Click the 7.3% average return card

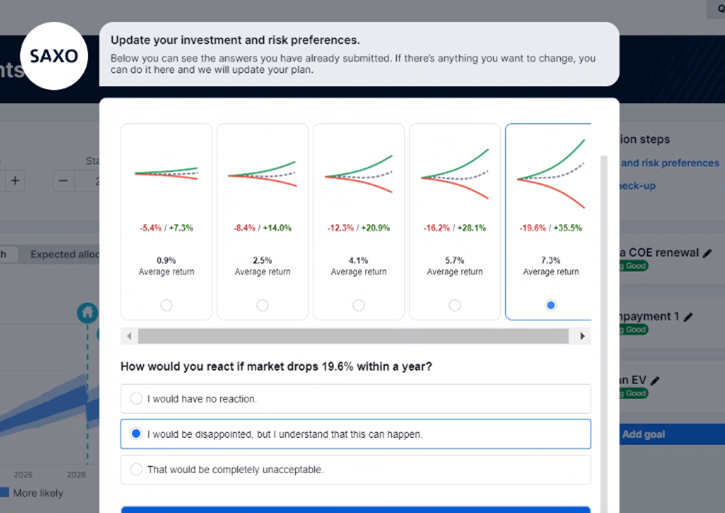click(x=548, y=222)
